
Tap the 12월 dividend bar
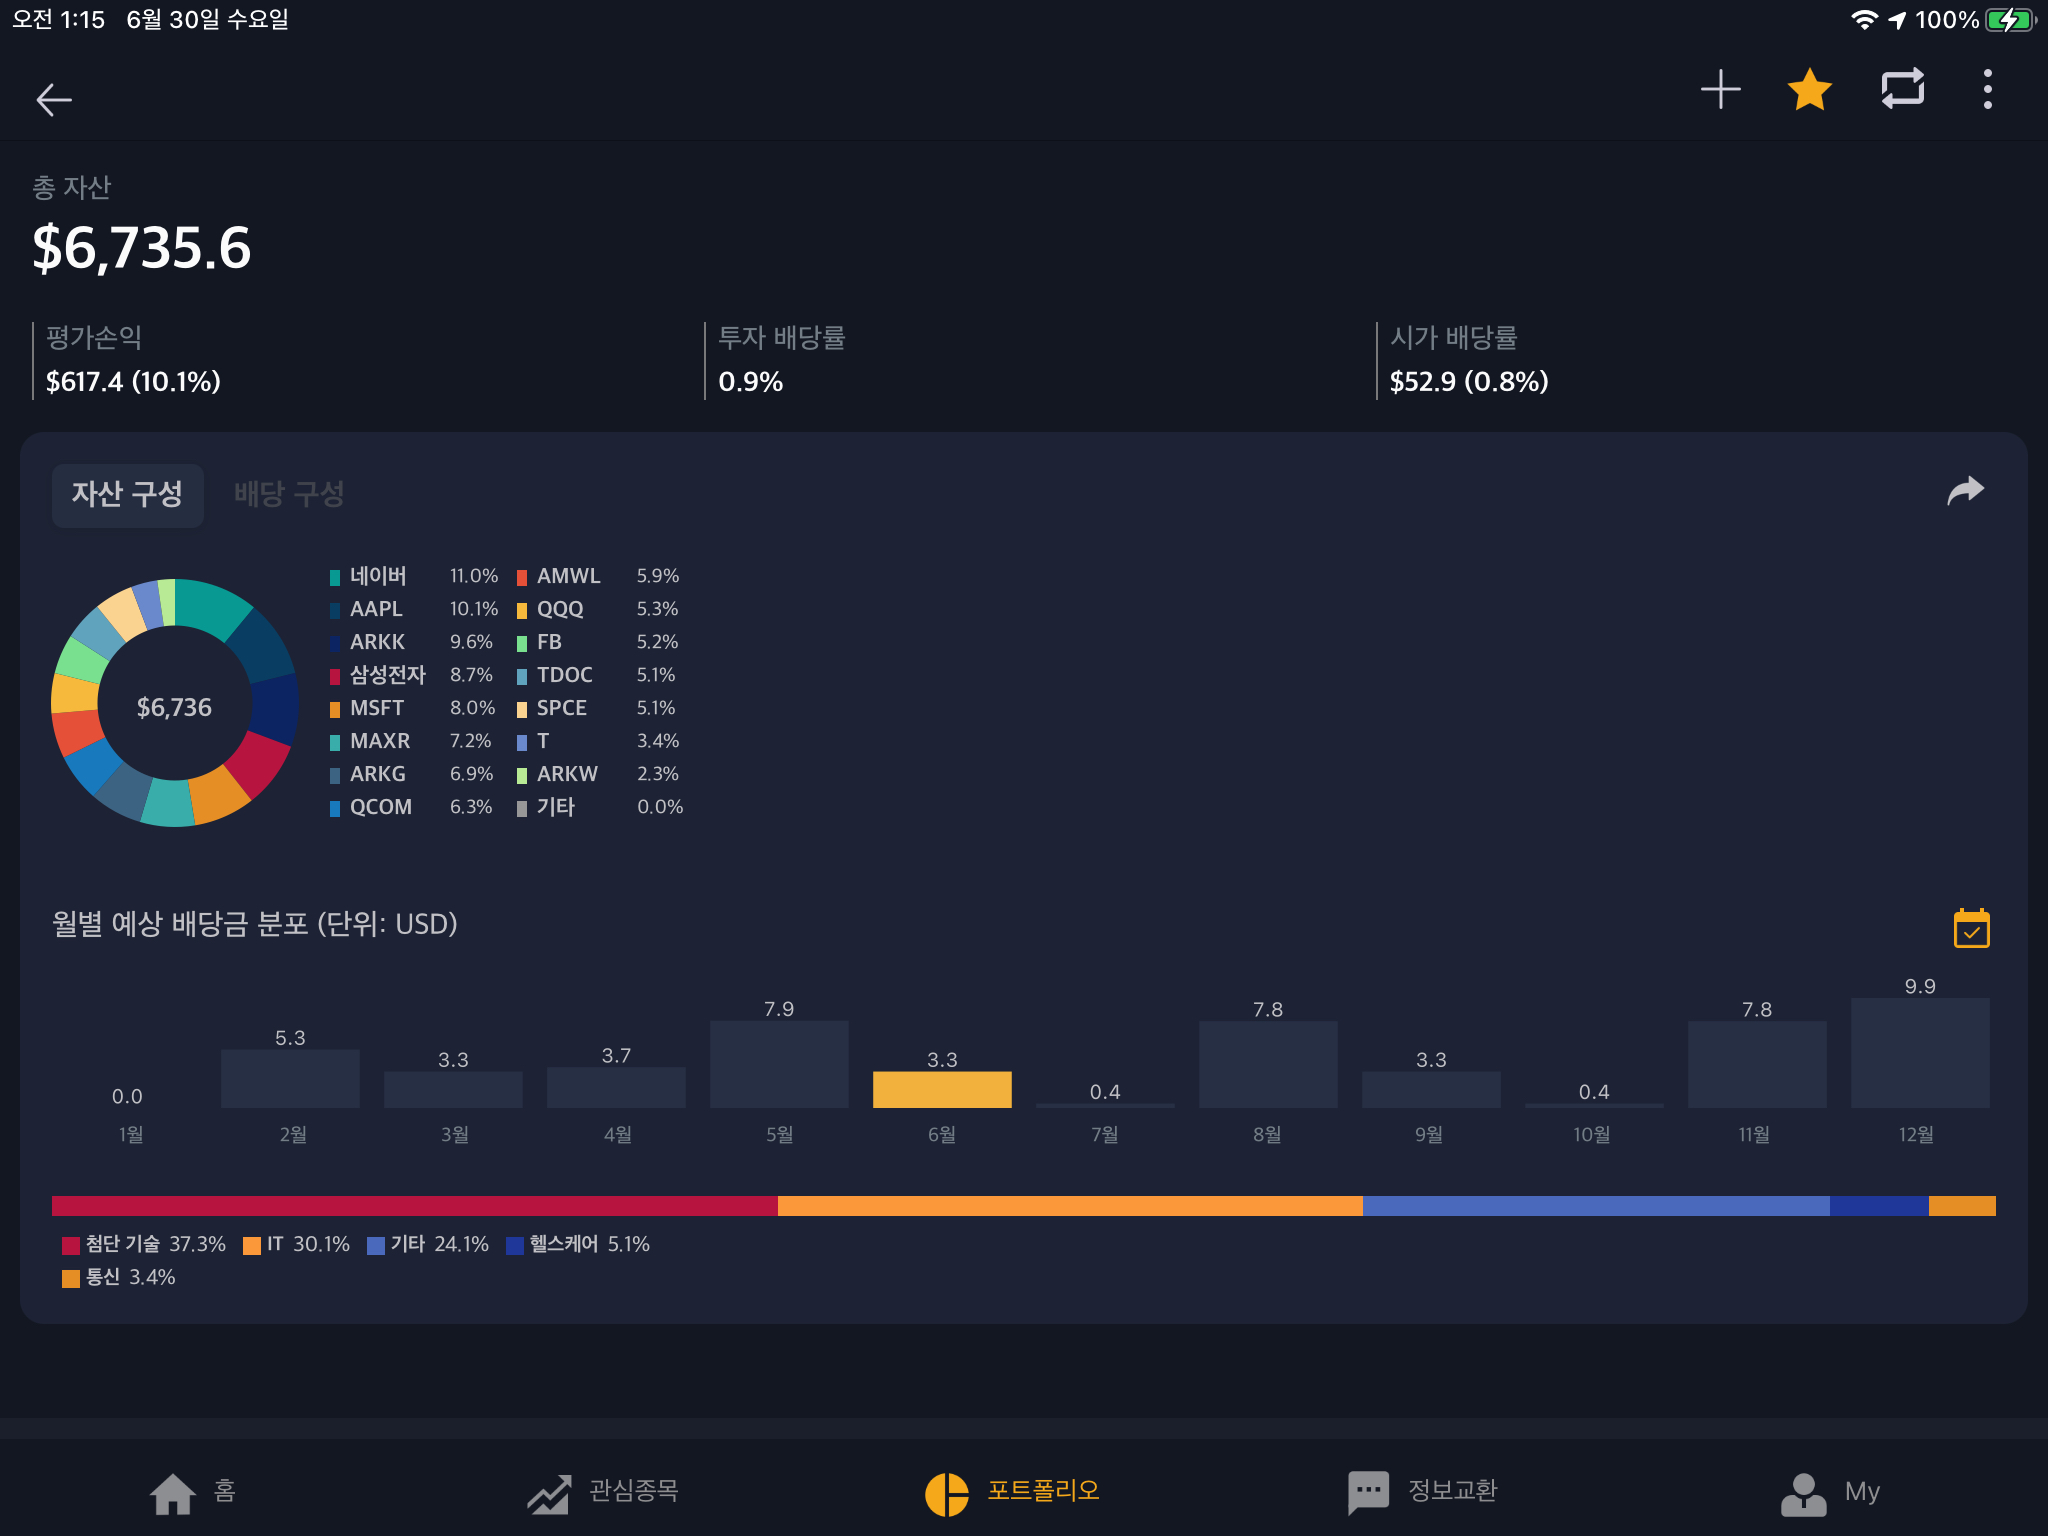point(1919,1052)
